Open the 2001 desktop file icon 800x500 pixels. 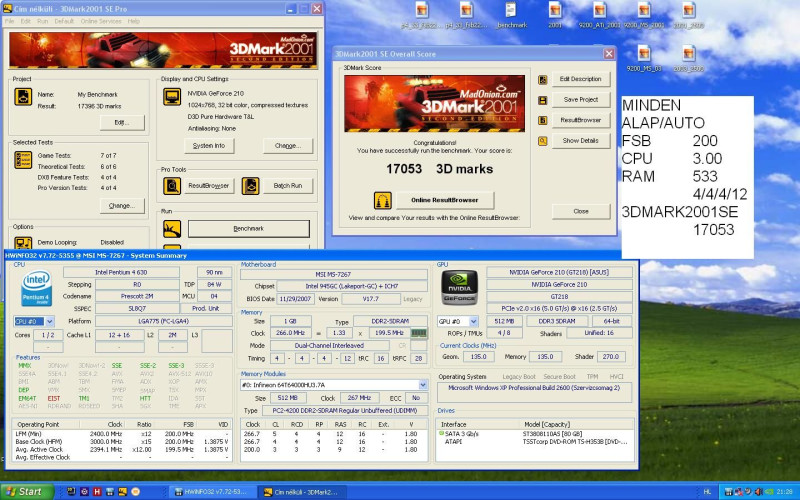pos(555,15)
